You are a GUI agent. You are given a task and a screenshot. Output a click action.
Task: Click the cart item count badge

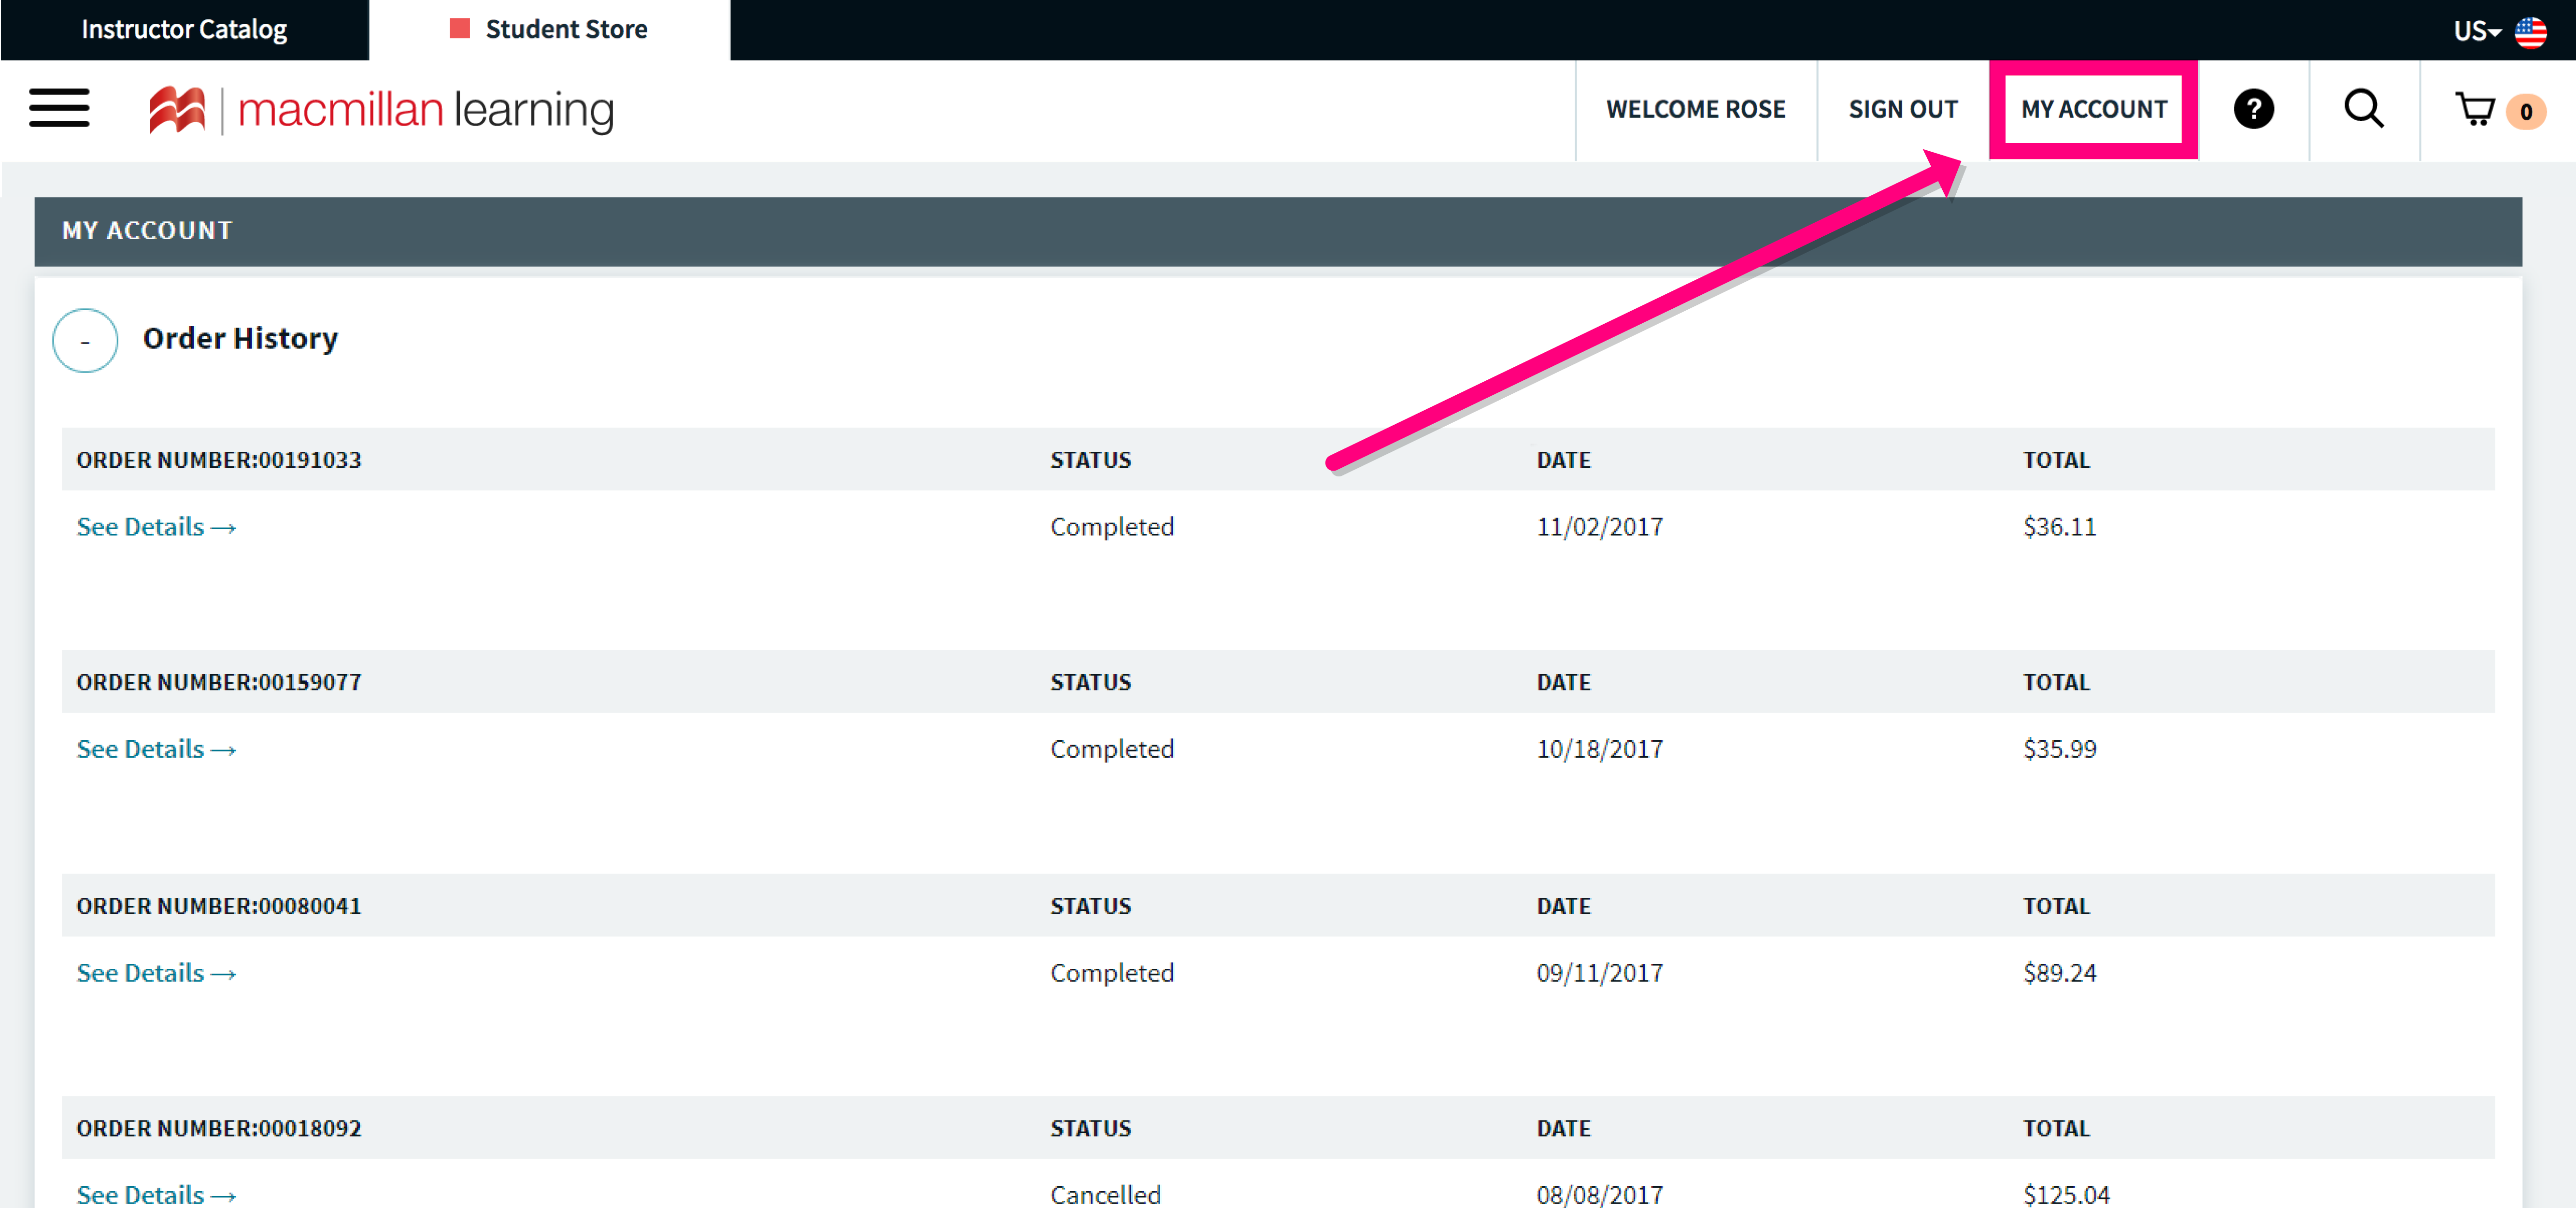pyautogui.click(x=2526, y=111)
